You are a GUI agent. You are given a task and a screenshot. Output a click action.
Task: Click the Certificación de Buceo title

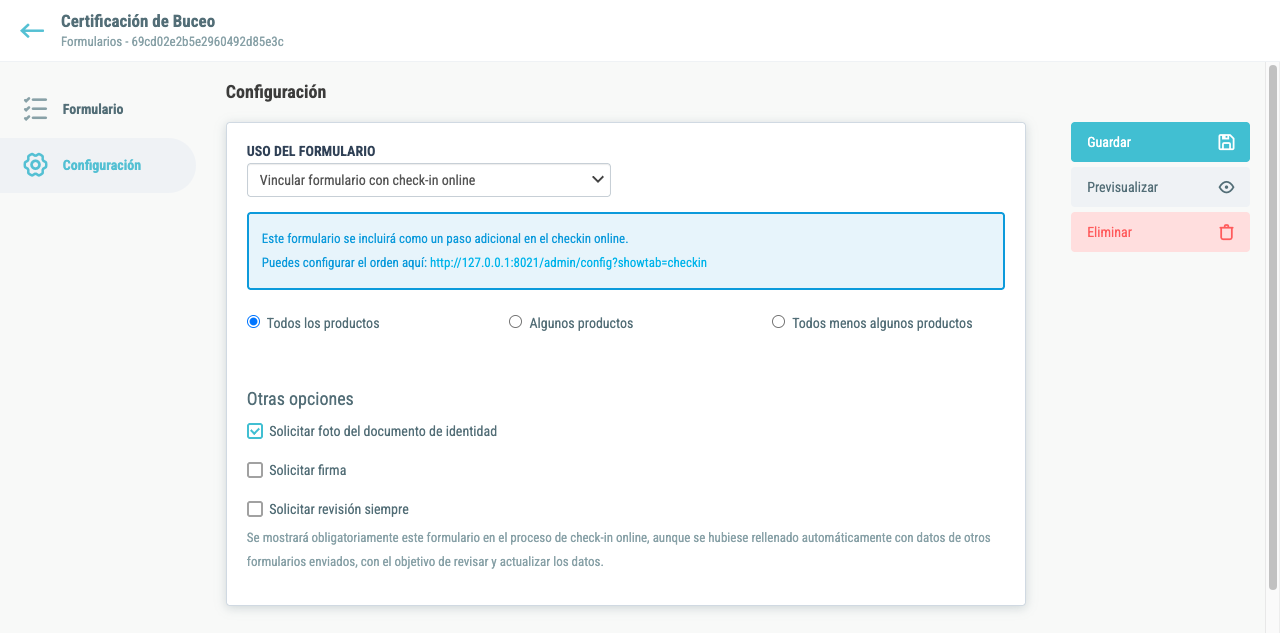(x=138, y=21)
